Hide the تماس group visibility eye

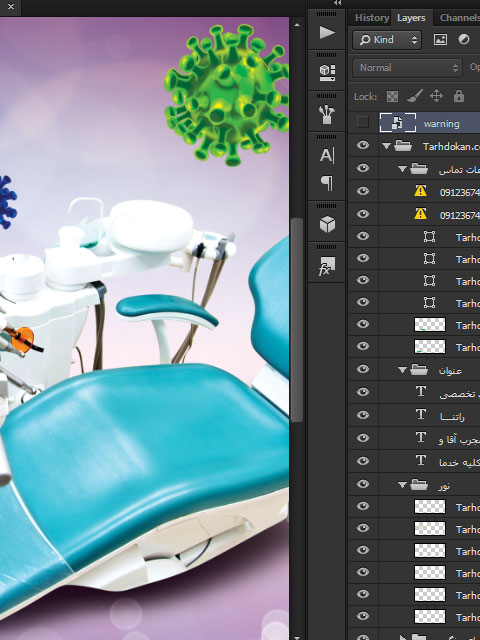coord(363,168)
